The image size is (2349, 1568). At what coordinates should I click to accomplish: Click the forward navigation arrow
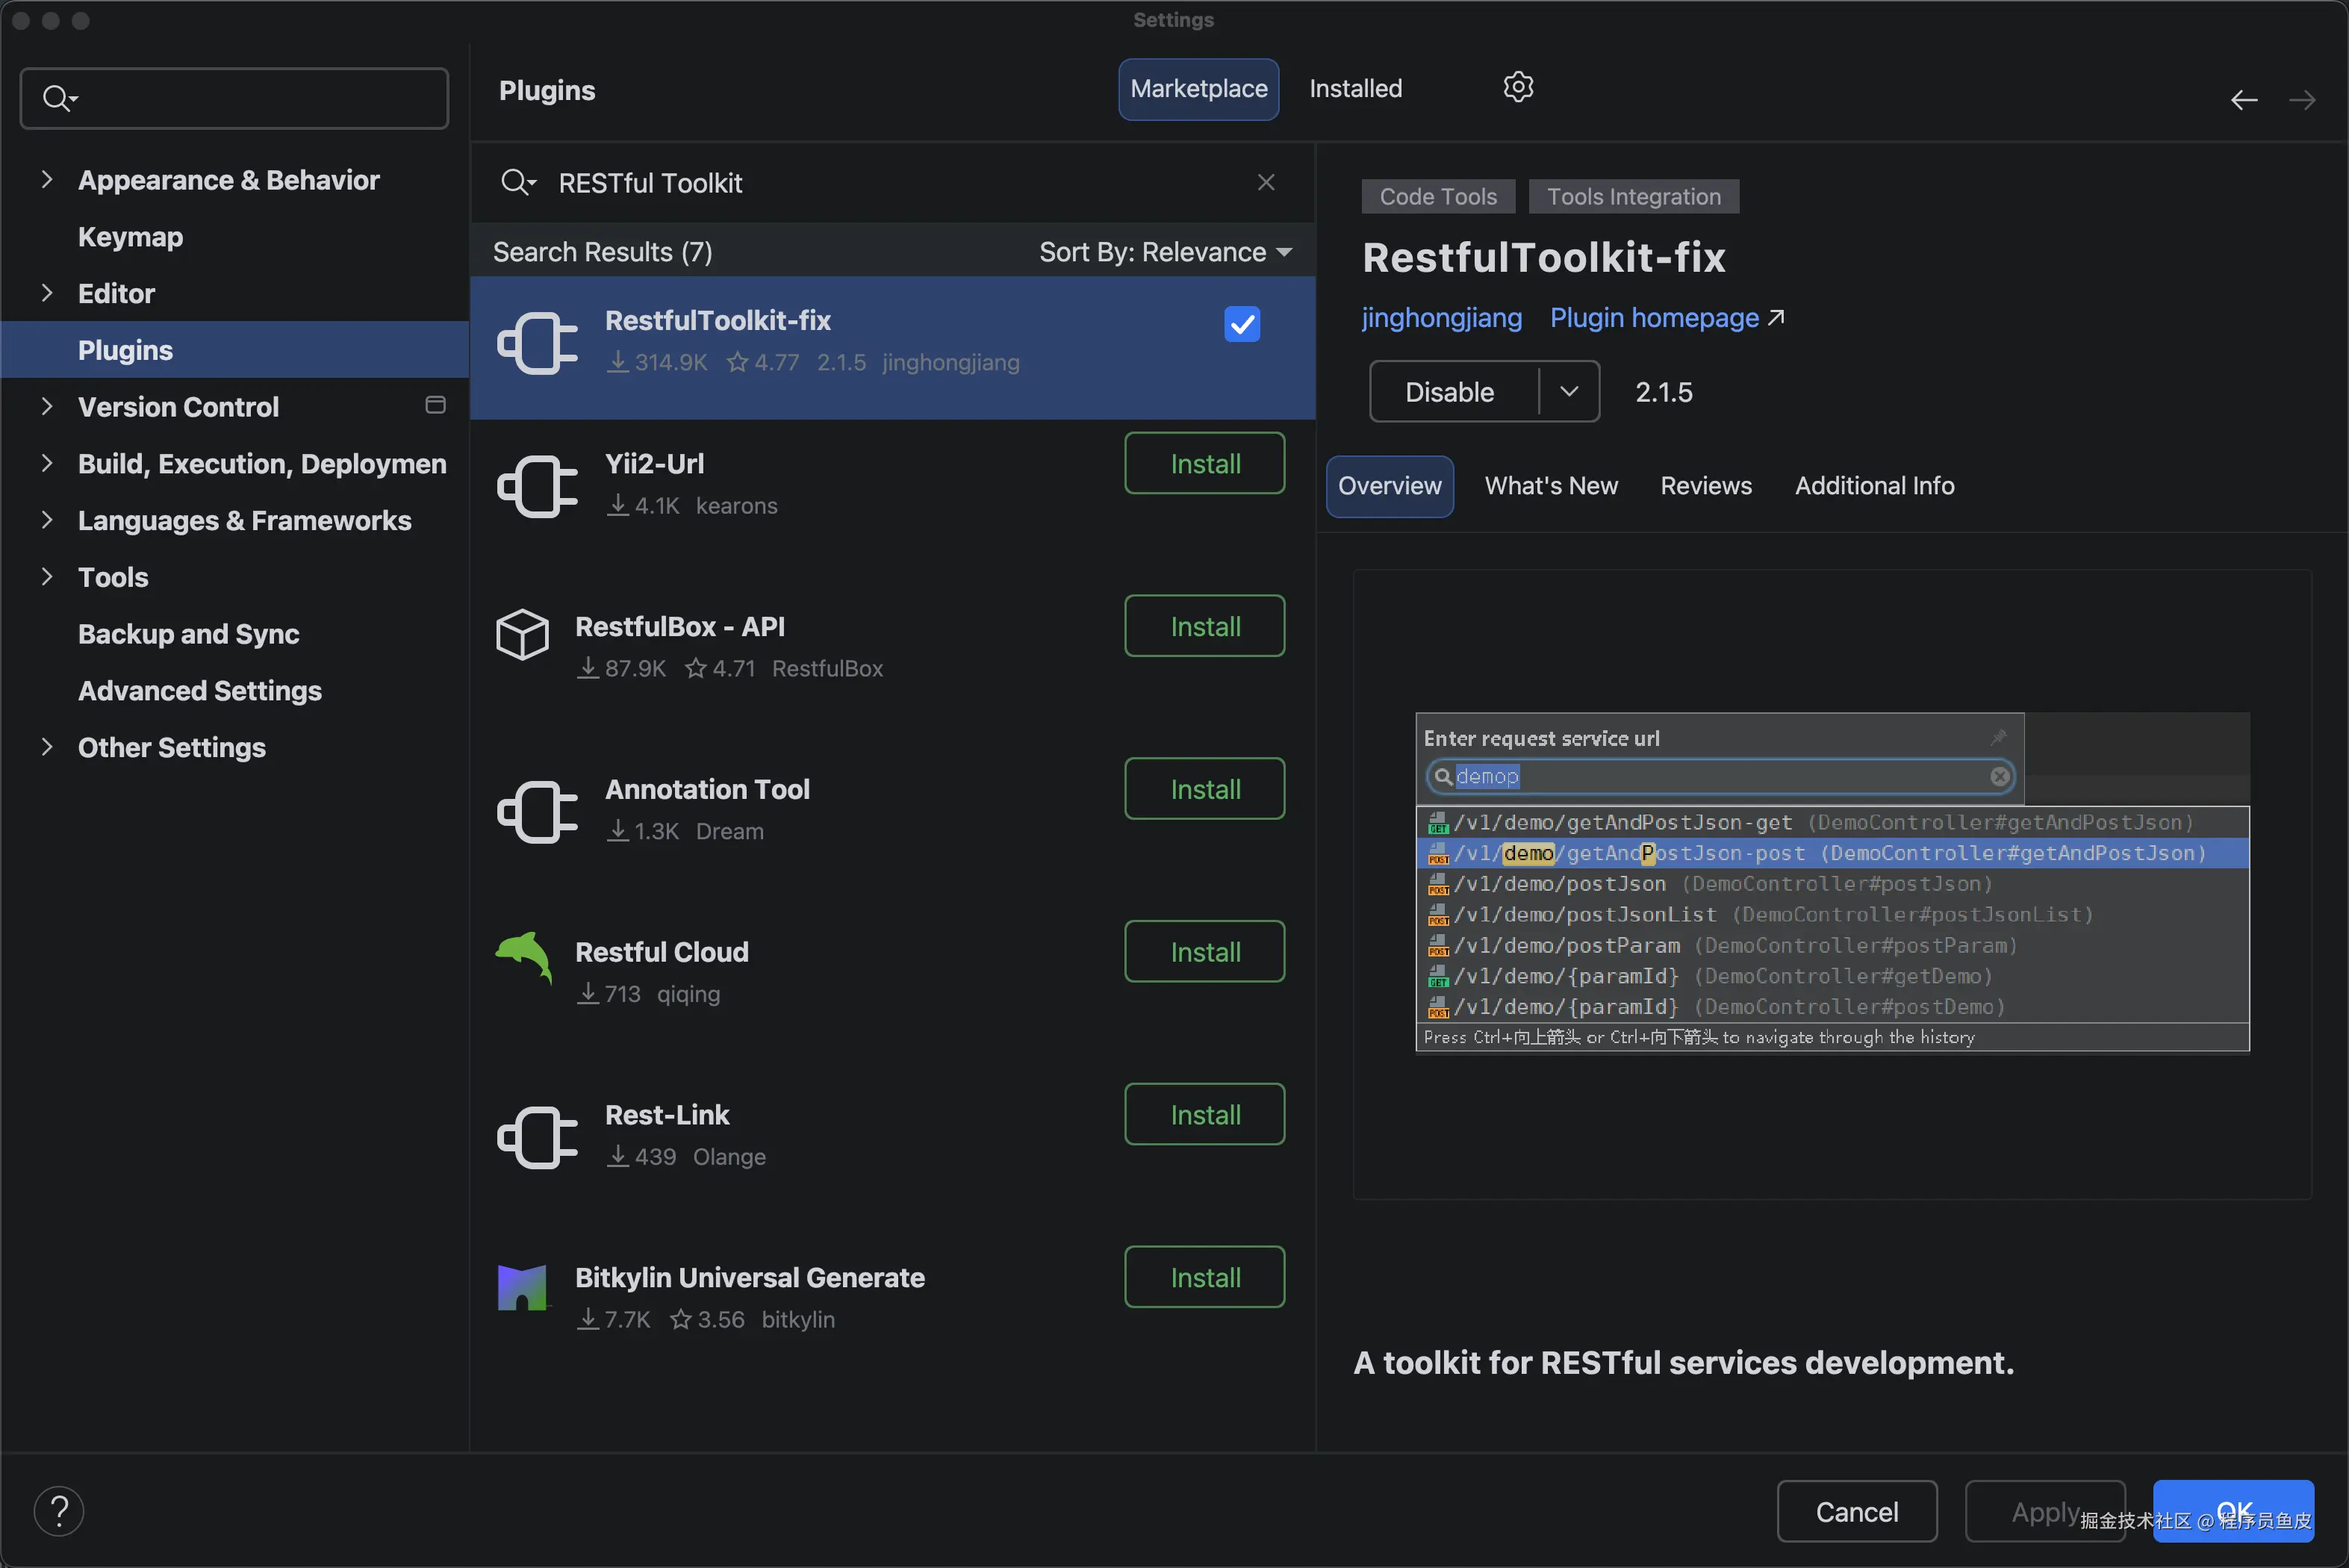pyautogui.click(x=2301, y=100)
